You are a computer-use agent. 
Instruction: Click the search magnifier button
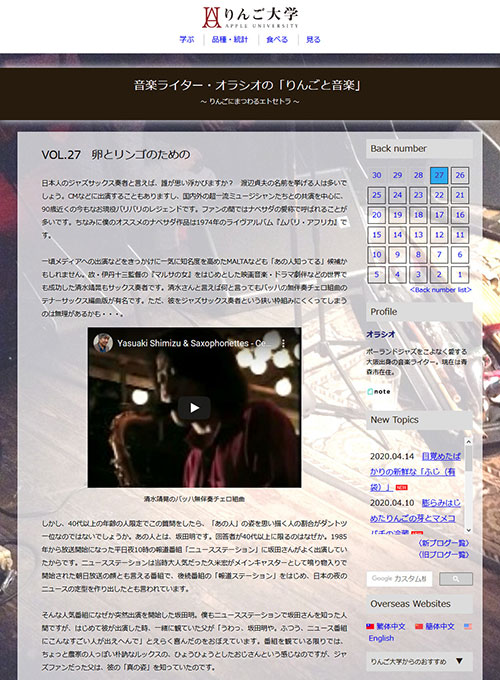click(x=456, y=579)
